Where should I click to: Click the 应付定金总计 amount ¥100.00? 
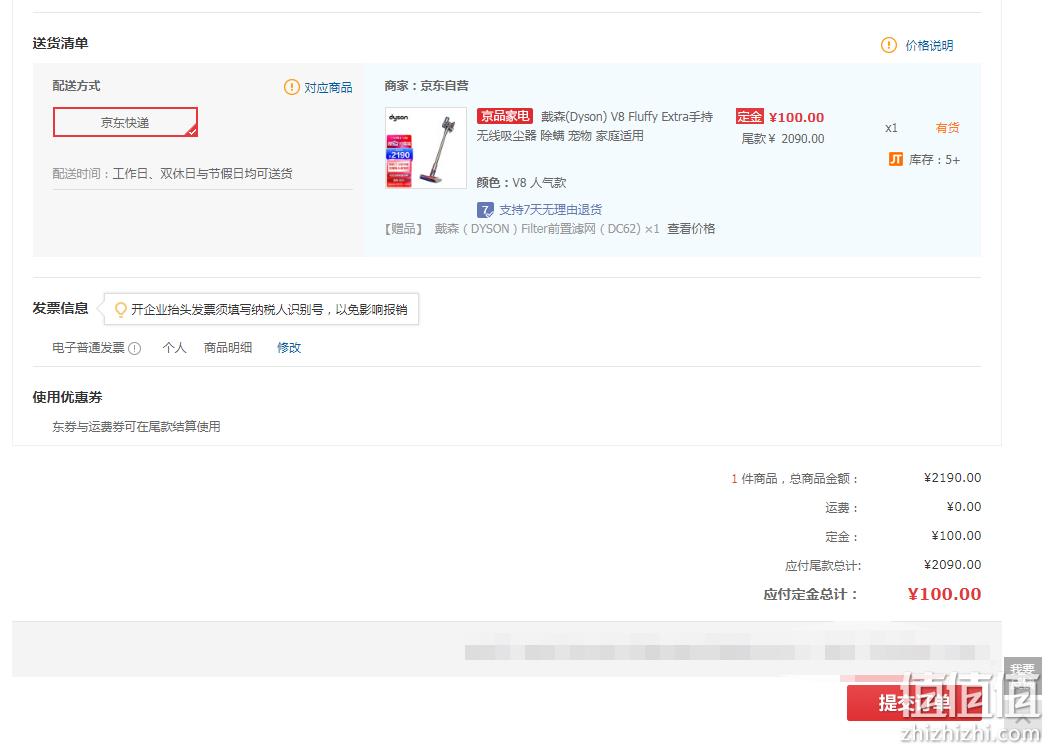[944, 594]
